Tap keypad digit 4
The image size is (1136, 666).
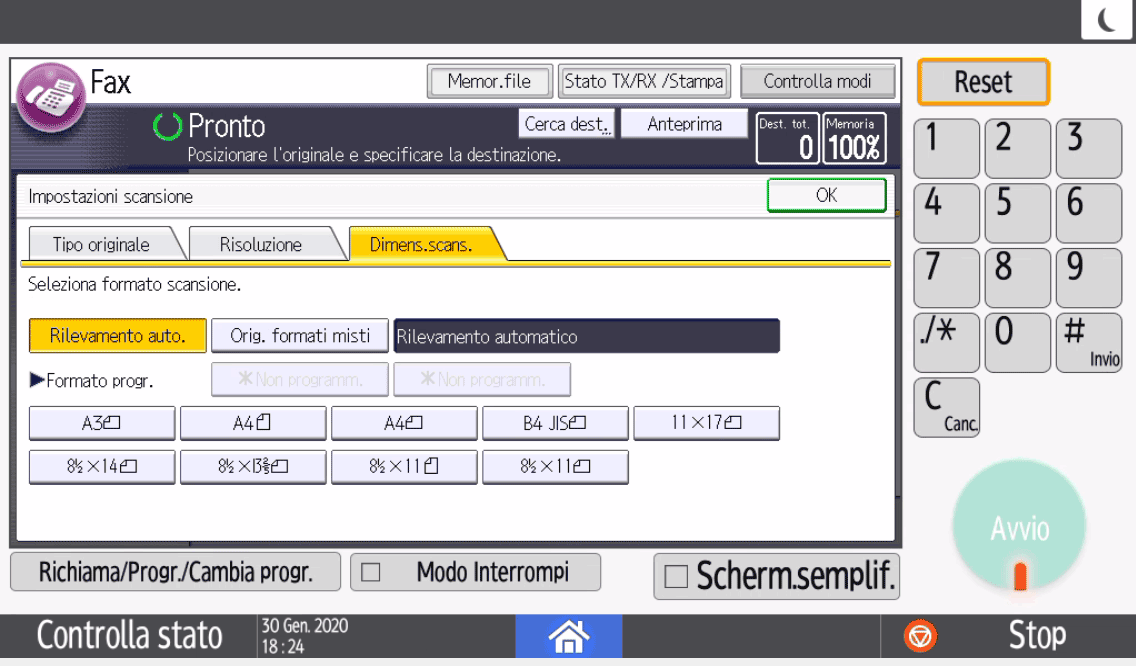coord(947,213)
